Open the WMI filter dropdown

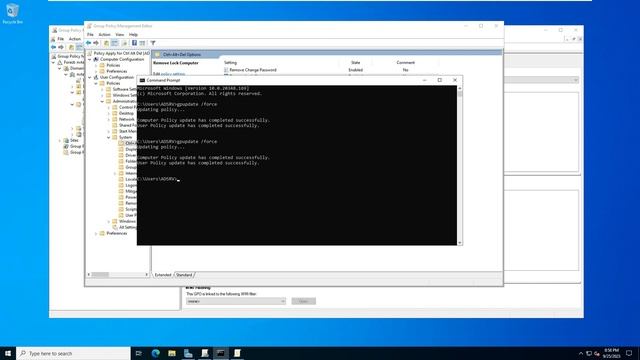(236, 301)
